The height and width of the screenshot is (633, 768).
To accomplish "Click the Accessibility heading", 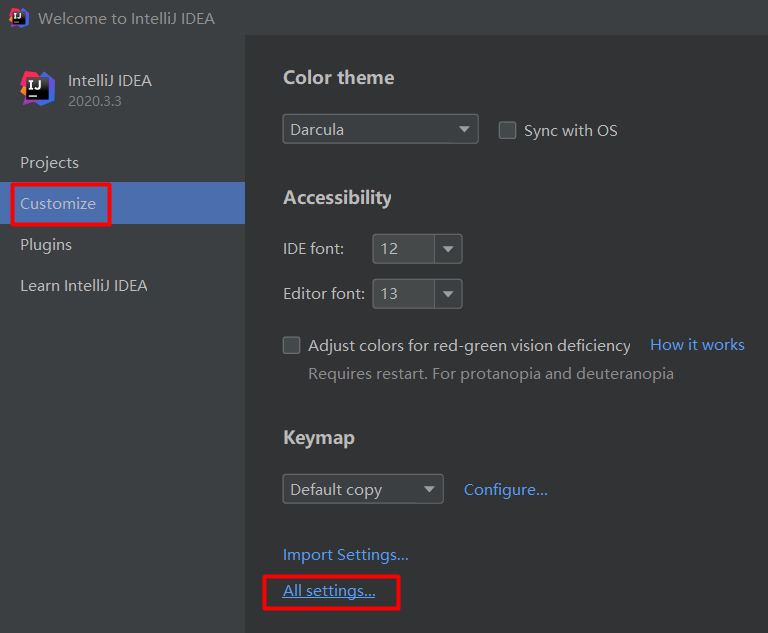I will [x=337, y=198].
